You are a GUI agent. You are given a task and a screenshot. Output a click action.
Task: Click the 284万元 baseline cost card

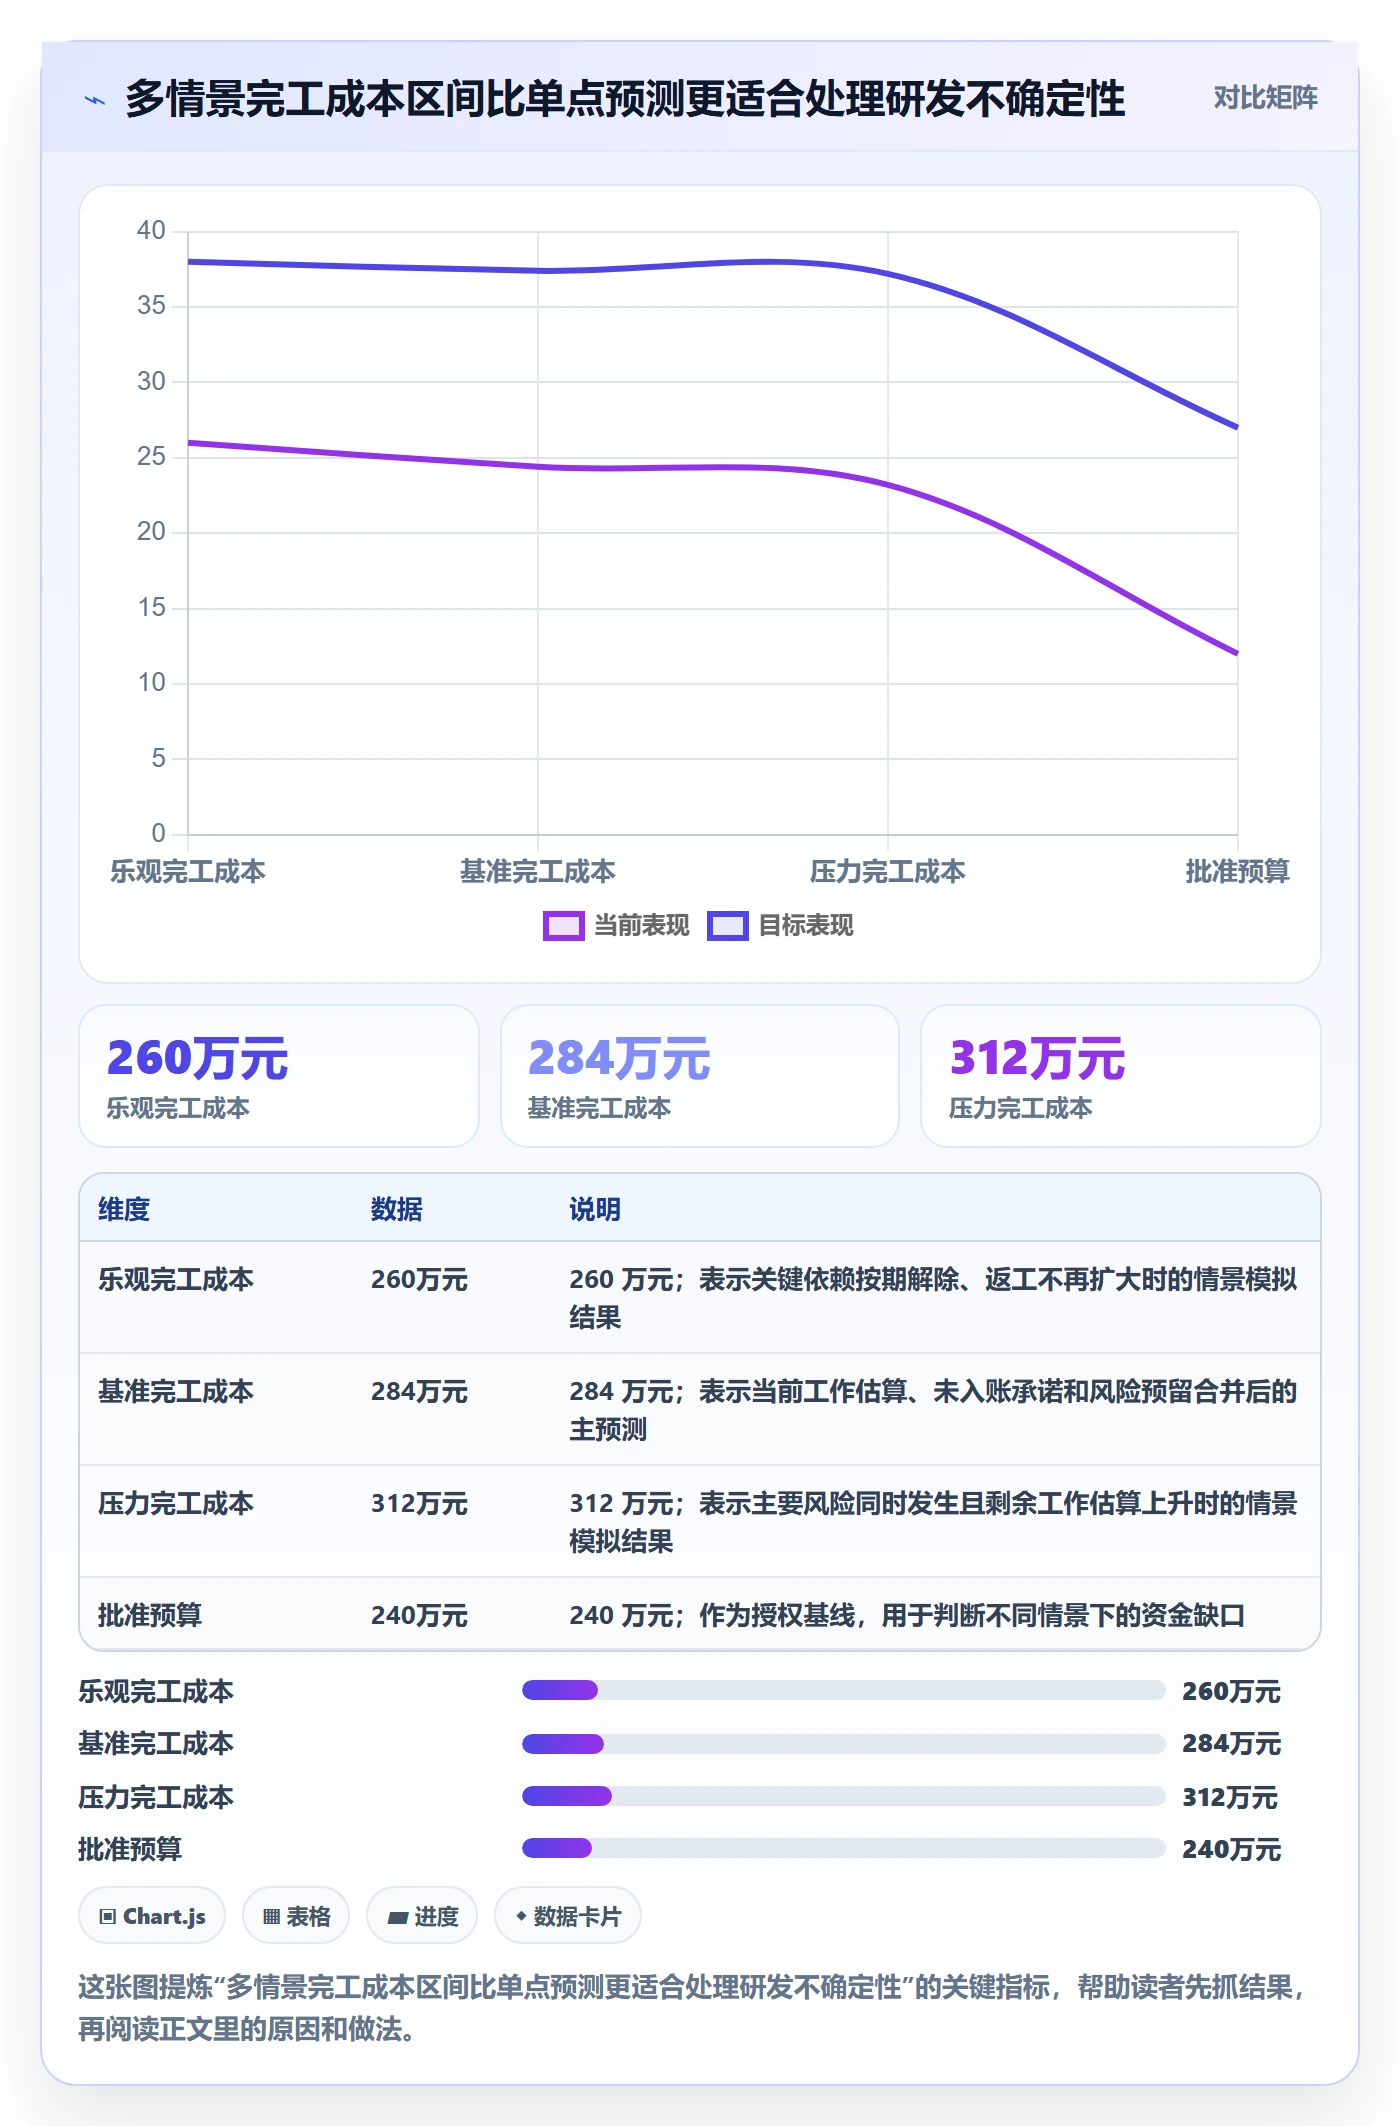click(700, 1076)
